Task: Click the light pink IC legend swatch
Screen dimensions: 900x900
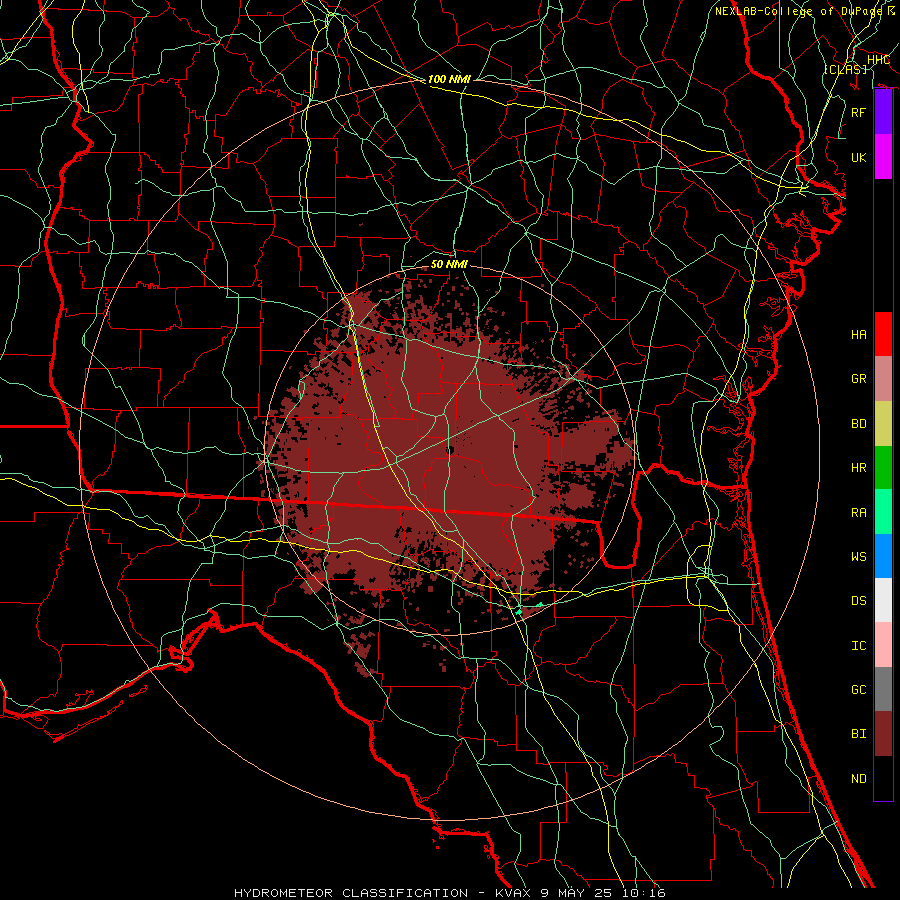Action: tap(883, 645)
